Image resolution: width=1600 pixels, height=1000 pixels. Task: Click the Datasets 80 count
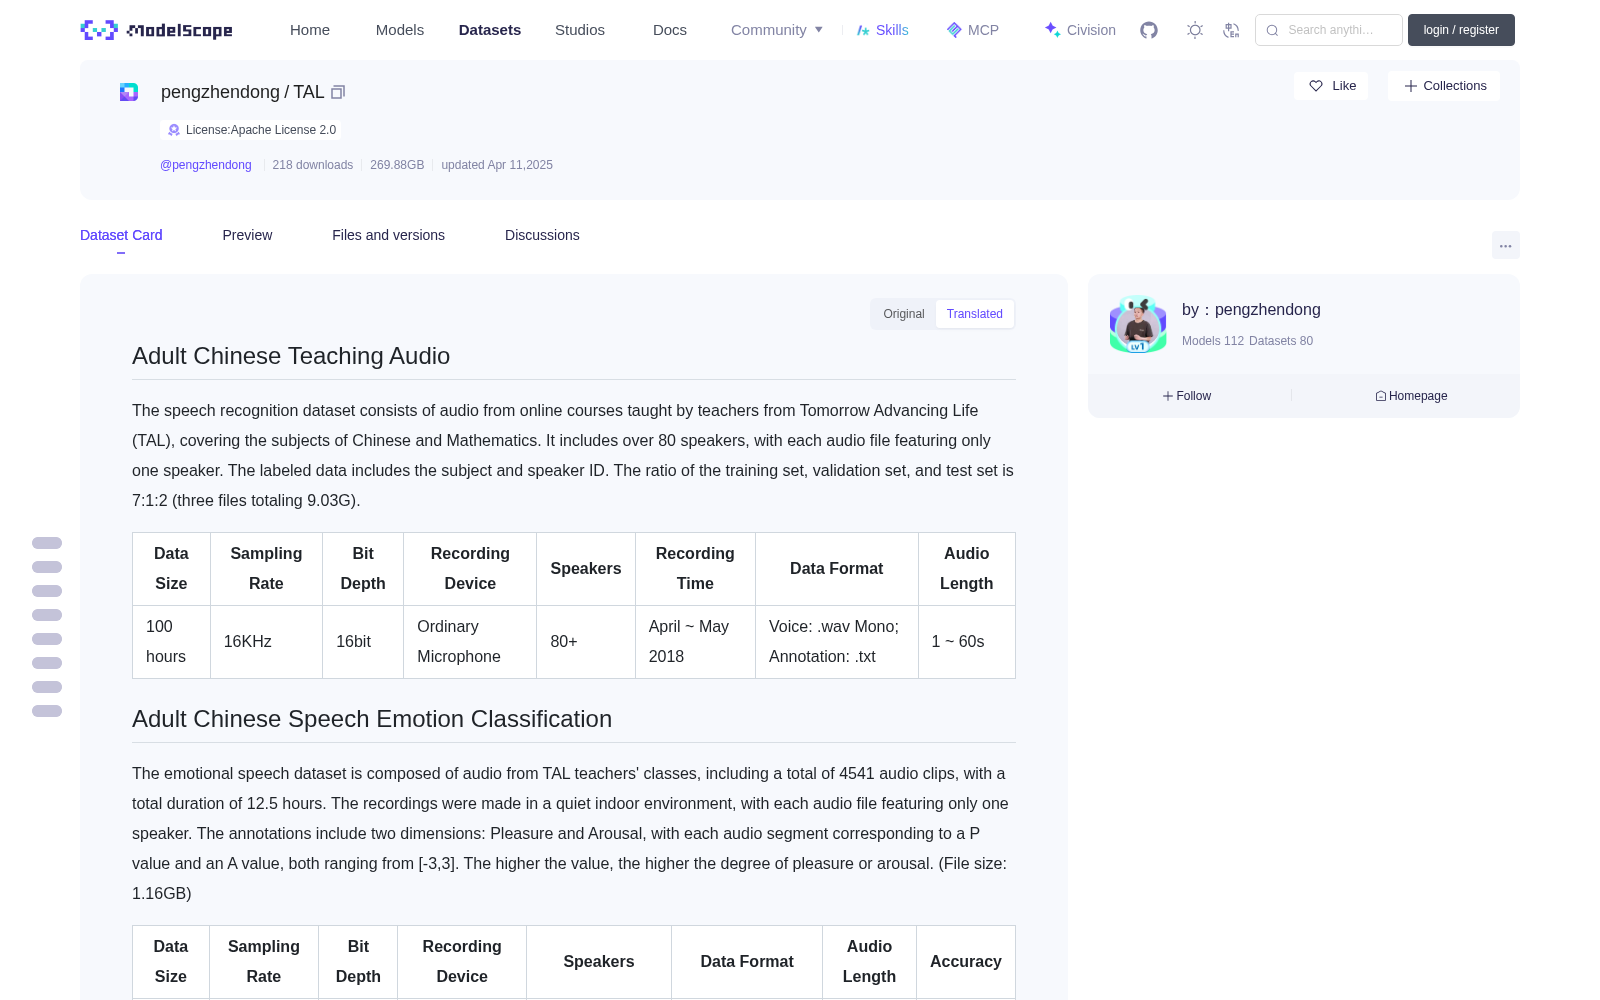[x=1281, y=341]
